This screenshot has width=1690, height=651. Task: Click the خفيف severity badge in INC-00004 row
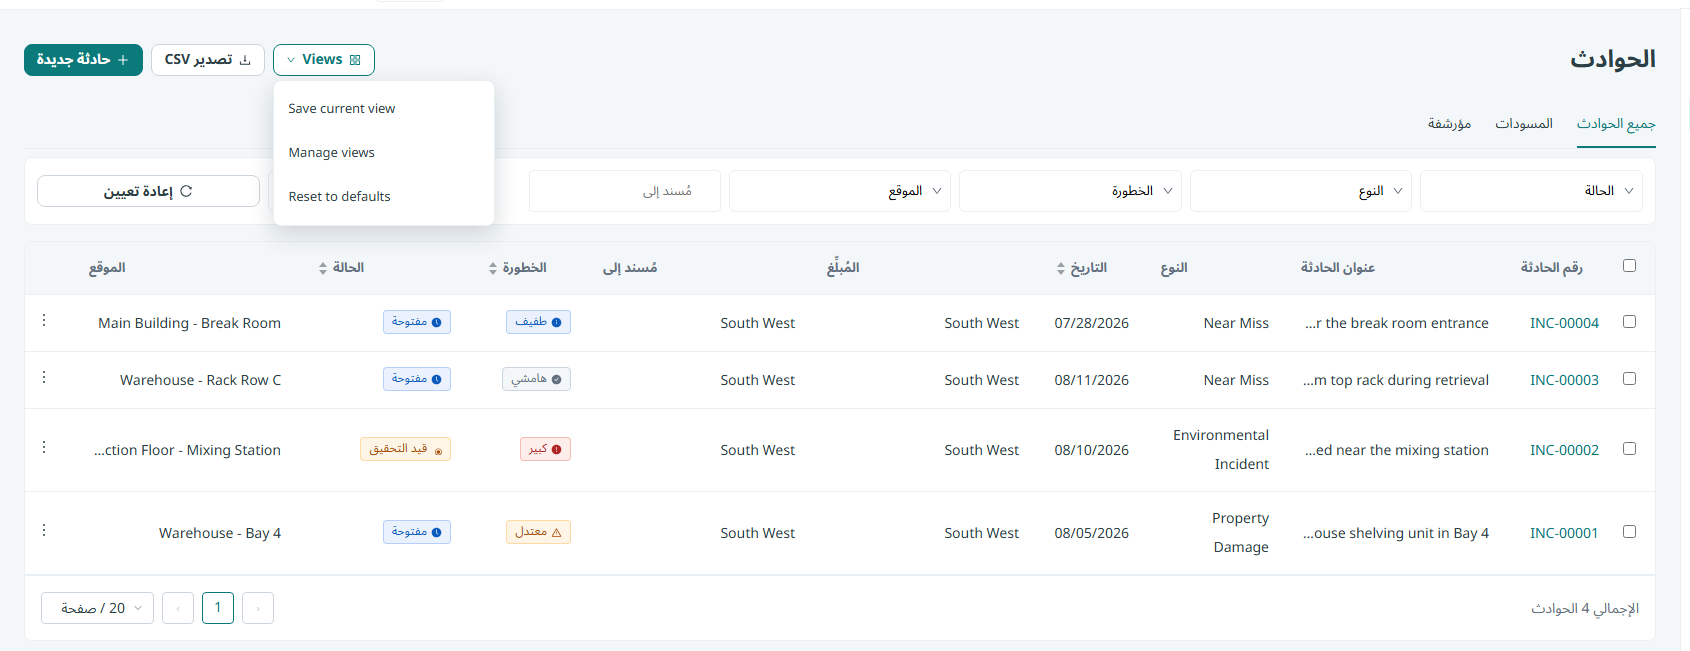pyautogui.click(x=538, y=322)
